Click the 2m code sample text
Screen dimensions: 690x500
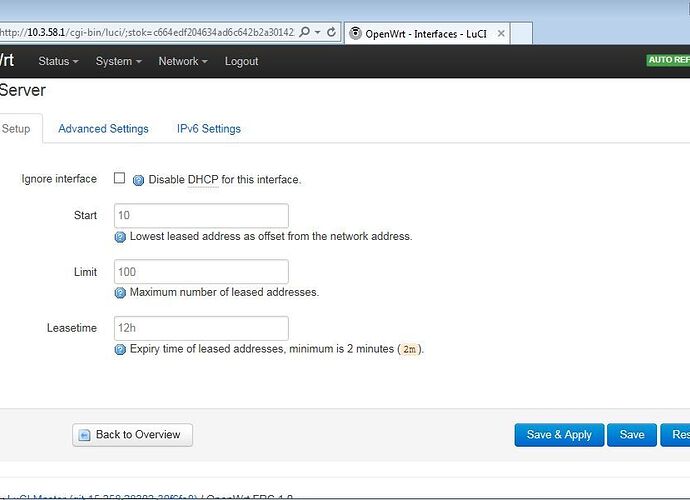409,349
